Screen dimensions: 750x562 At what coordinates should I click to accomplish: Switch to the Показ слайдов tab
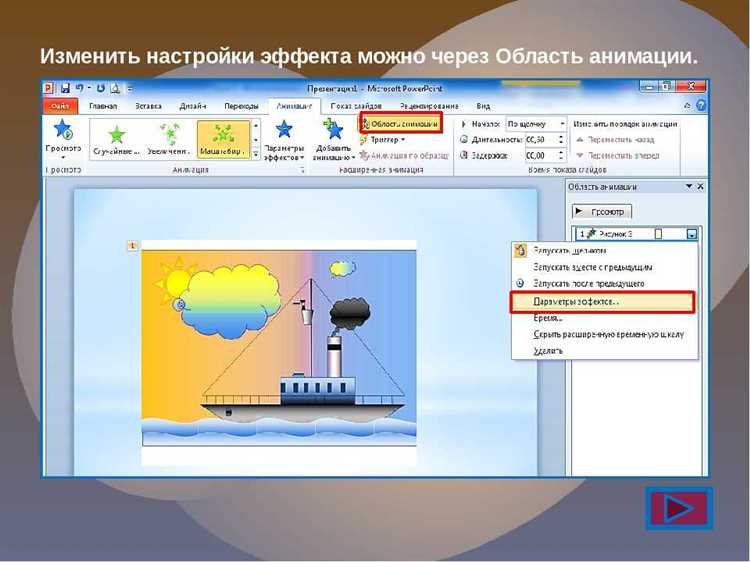point(356,106)
